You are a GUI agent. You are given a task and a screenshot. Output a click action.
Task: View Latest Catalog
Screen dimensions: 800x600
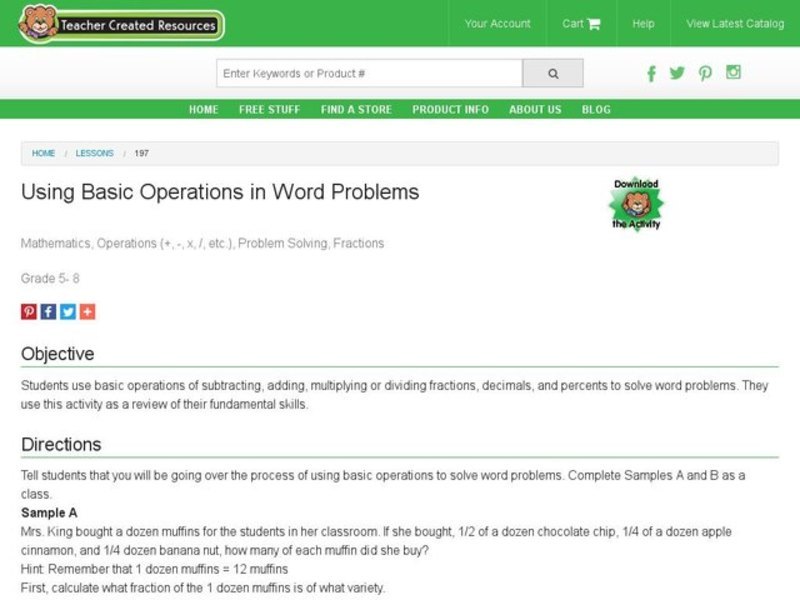(734, 22)
